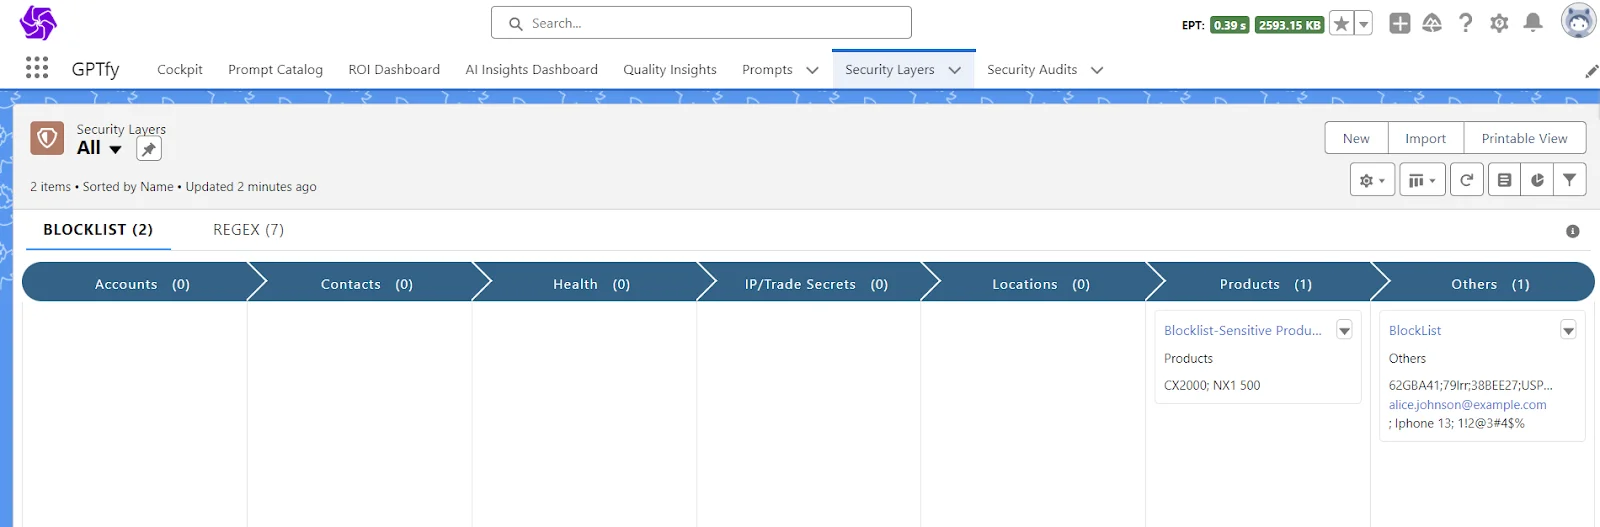The height and width of the screenshot is (527, 1600).
Task: Expand the All list view selector
Action: [x=115, y=149]
